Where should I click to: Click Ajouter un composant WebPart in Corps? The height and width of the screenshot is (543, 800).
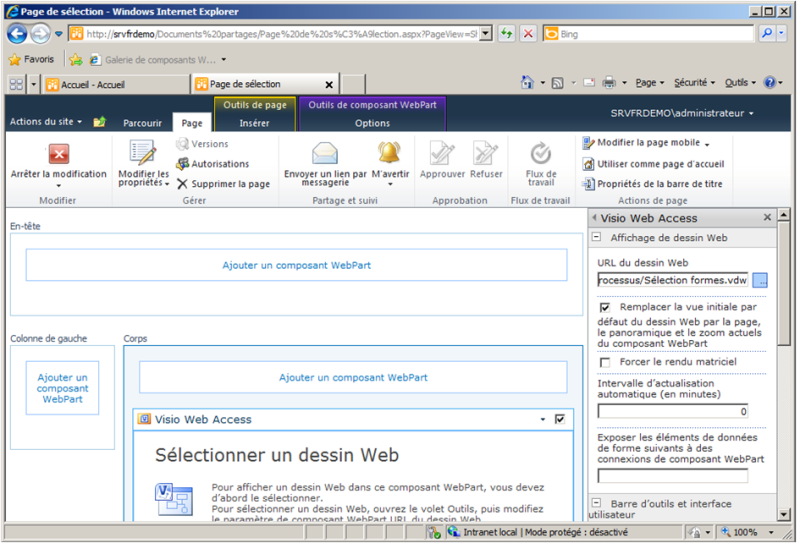point(353,377)
